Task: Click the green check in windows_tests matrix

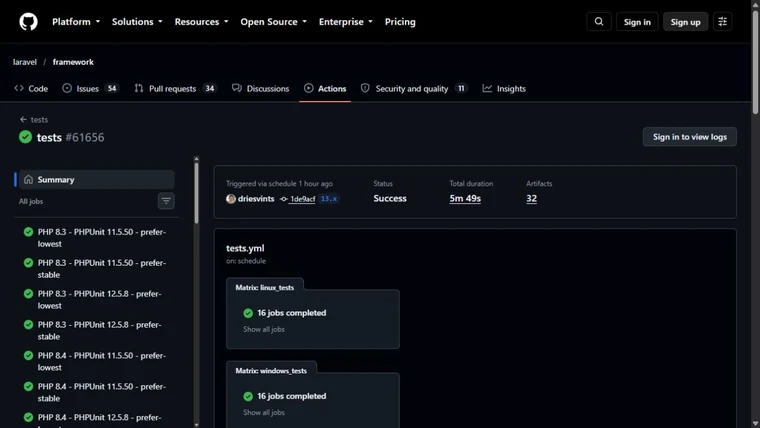Action: (248, 396)
